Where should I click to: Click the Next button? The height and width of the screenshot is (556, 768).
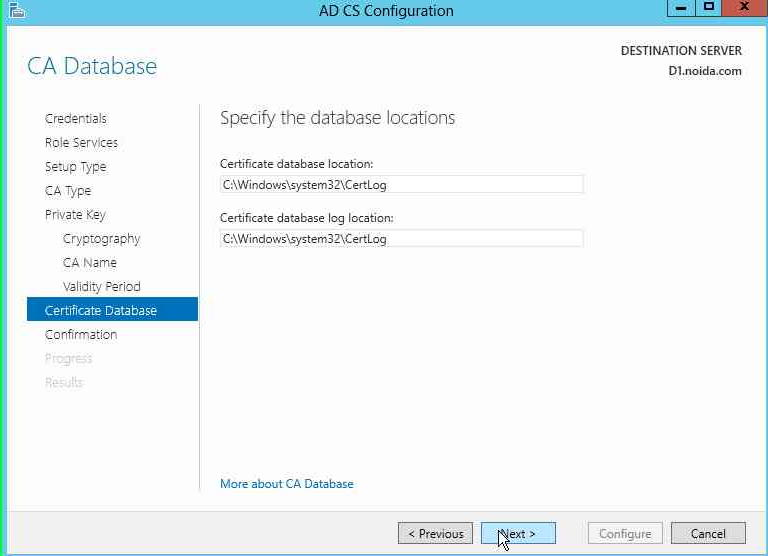coord(518,533)
